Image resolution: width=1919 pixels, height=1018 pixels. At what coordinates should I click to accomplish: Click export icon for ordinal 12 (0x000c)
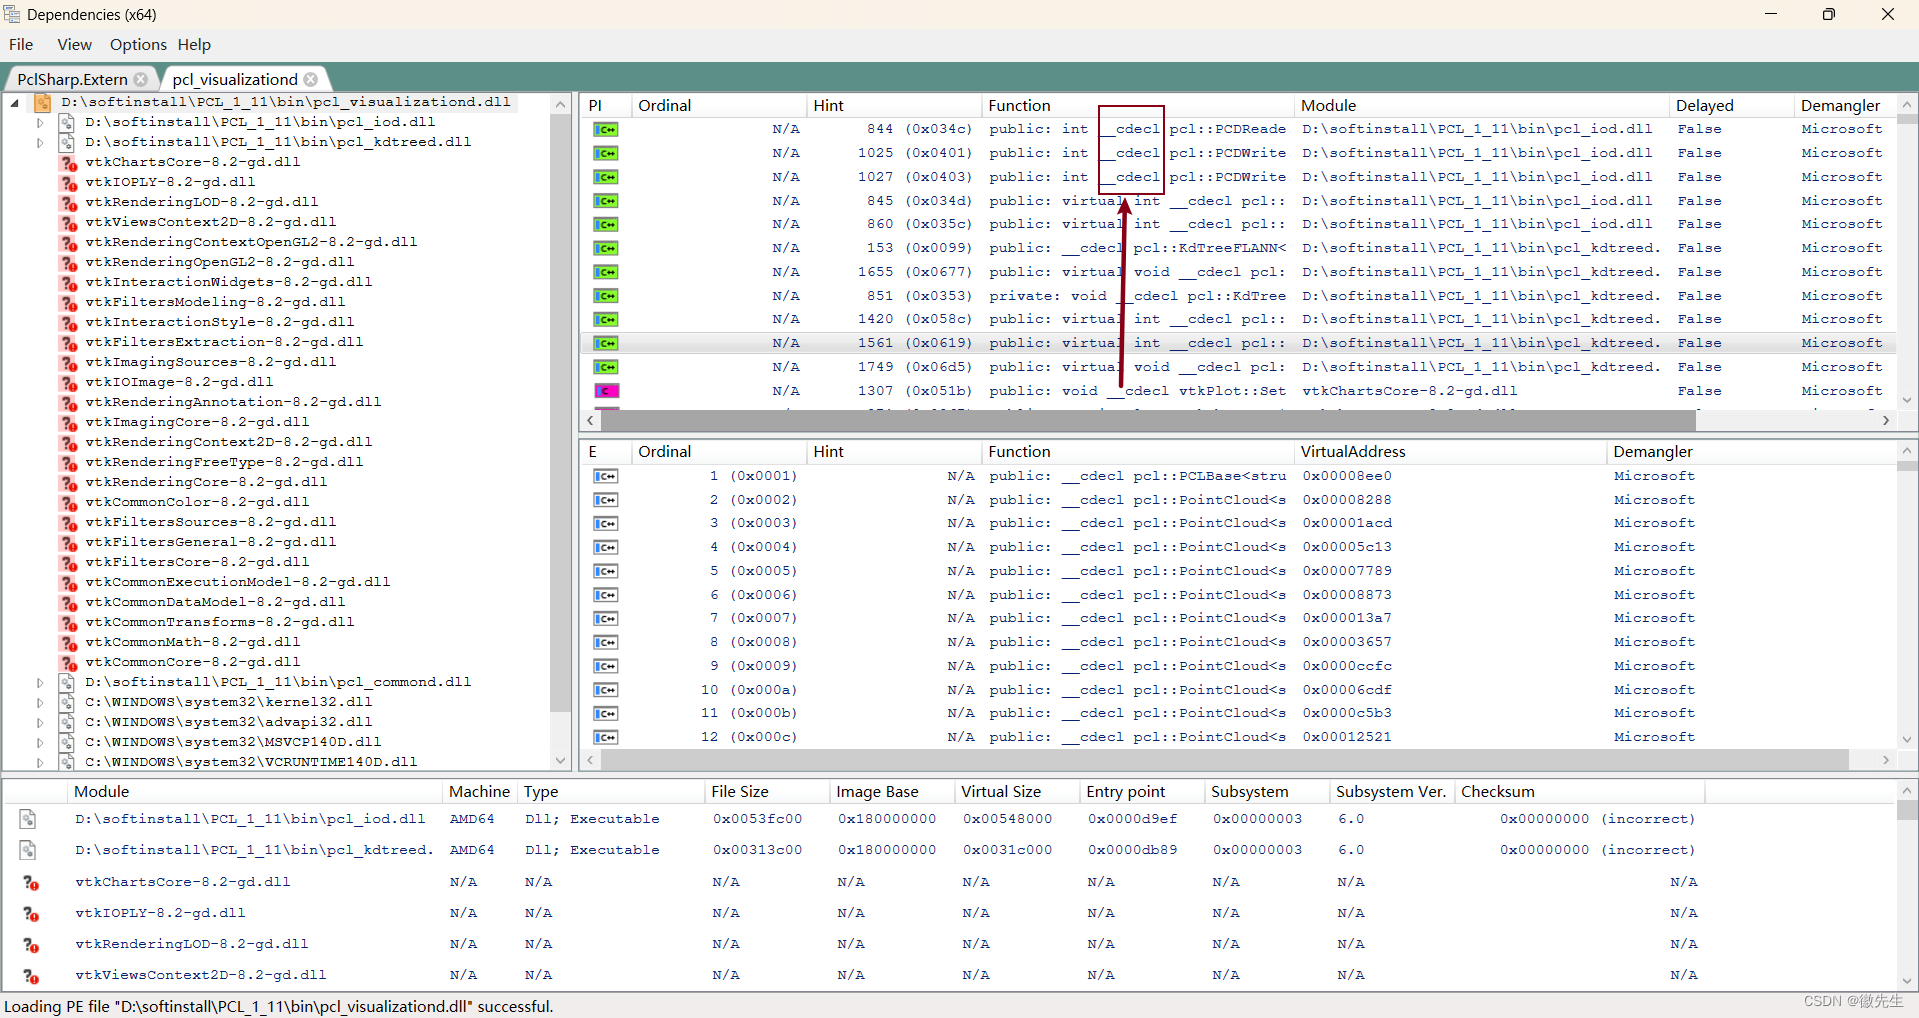[x=606, y=737]
